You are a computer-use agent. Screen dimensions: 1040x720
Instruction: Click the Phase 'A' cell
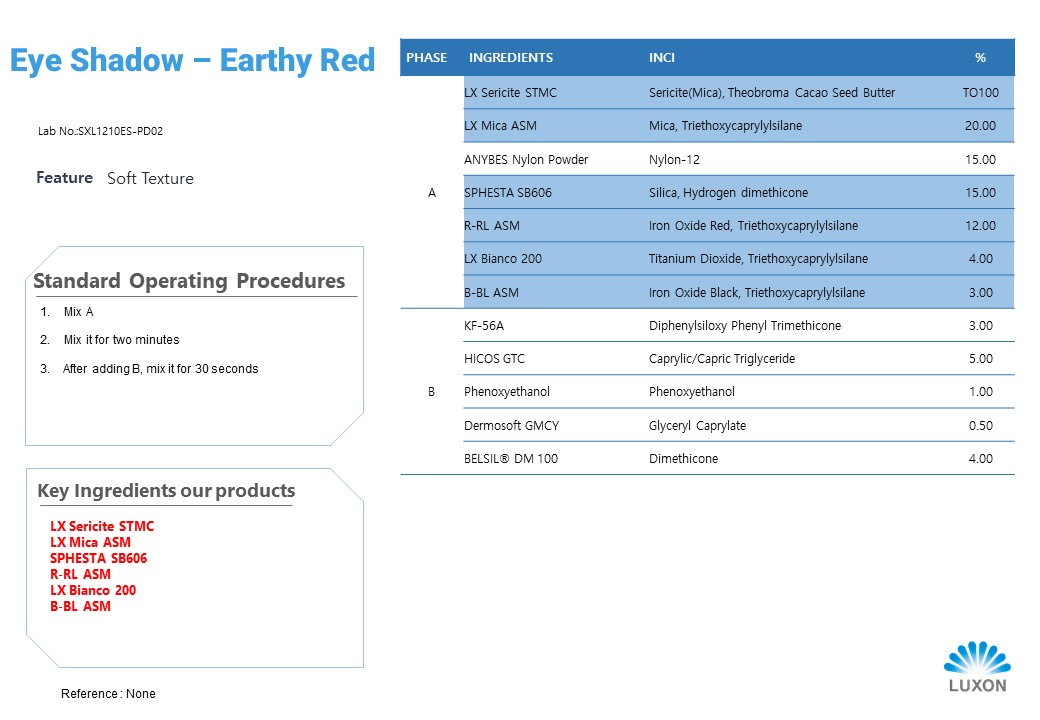click(432, 193)
